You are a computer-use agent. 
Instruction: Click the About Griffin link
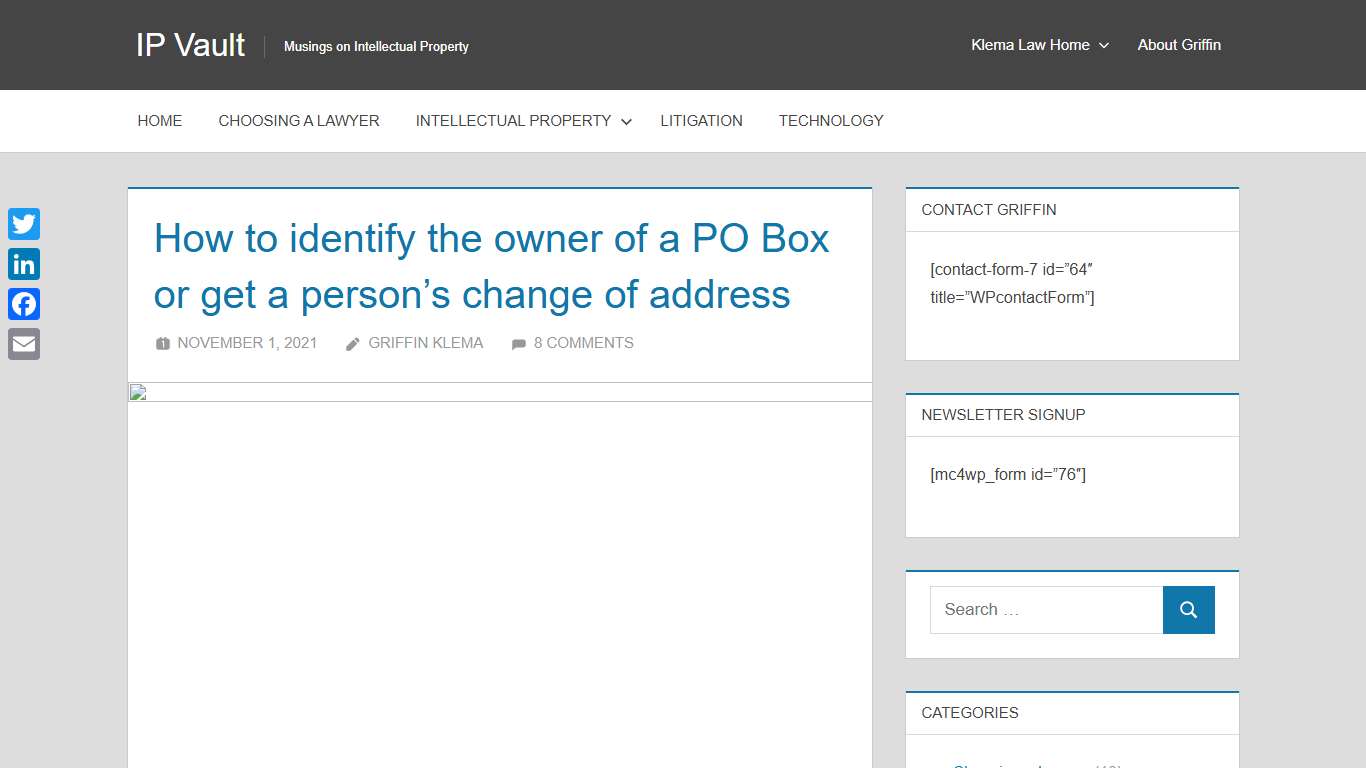click(1179, 44)
